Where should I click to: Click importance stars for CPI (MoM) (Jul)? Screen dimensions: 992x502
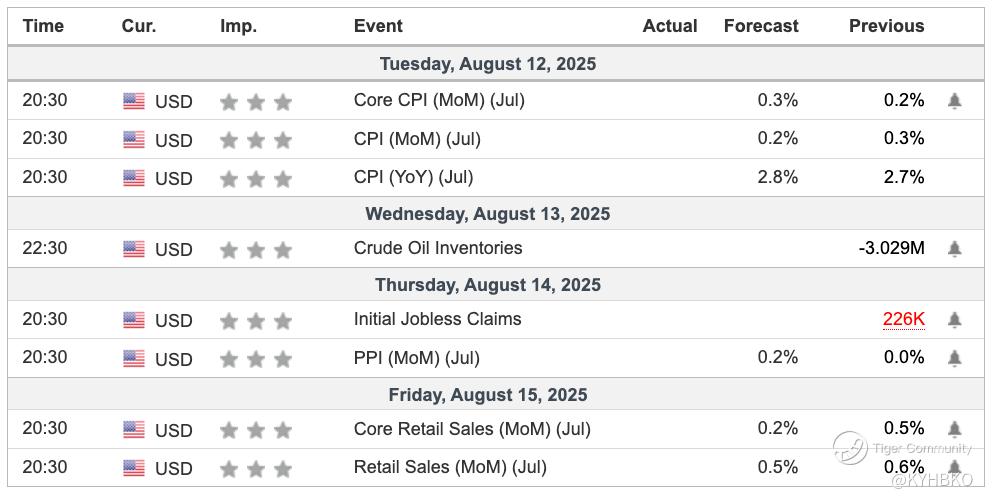click(256, 140)
